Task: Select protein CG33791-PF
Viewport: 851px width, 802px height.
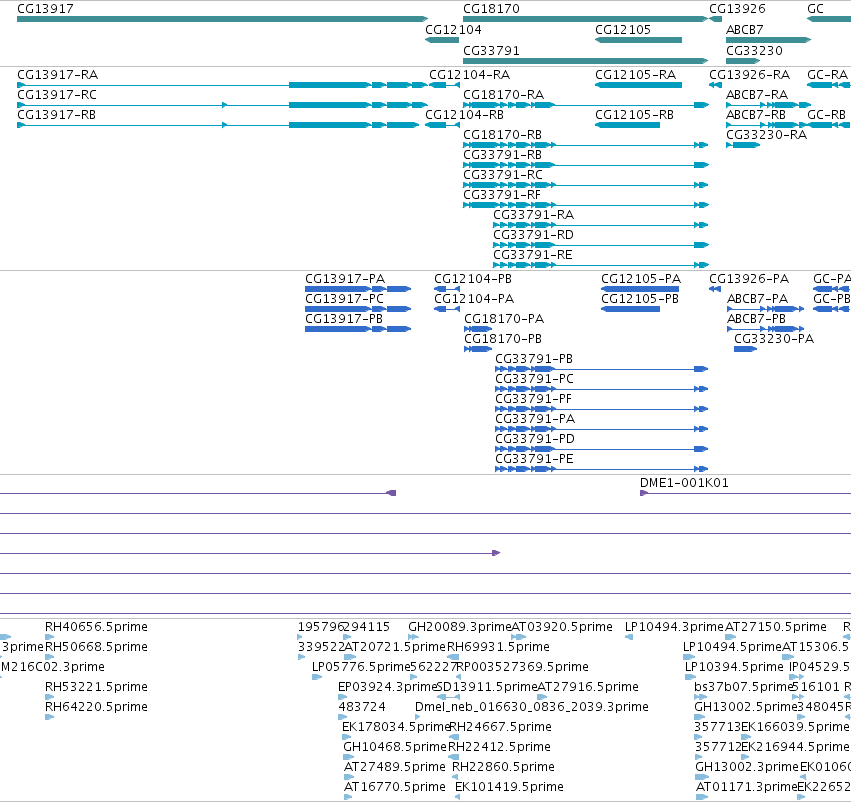Action: pyautogui.click(x=601, y=410)
